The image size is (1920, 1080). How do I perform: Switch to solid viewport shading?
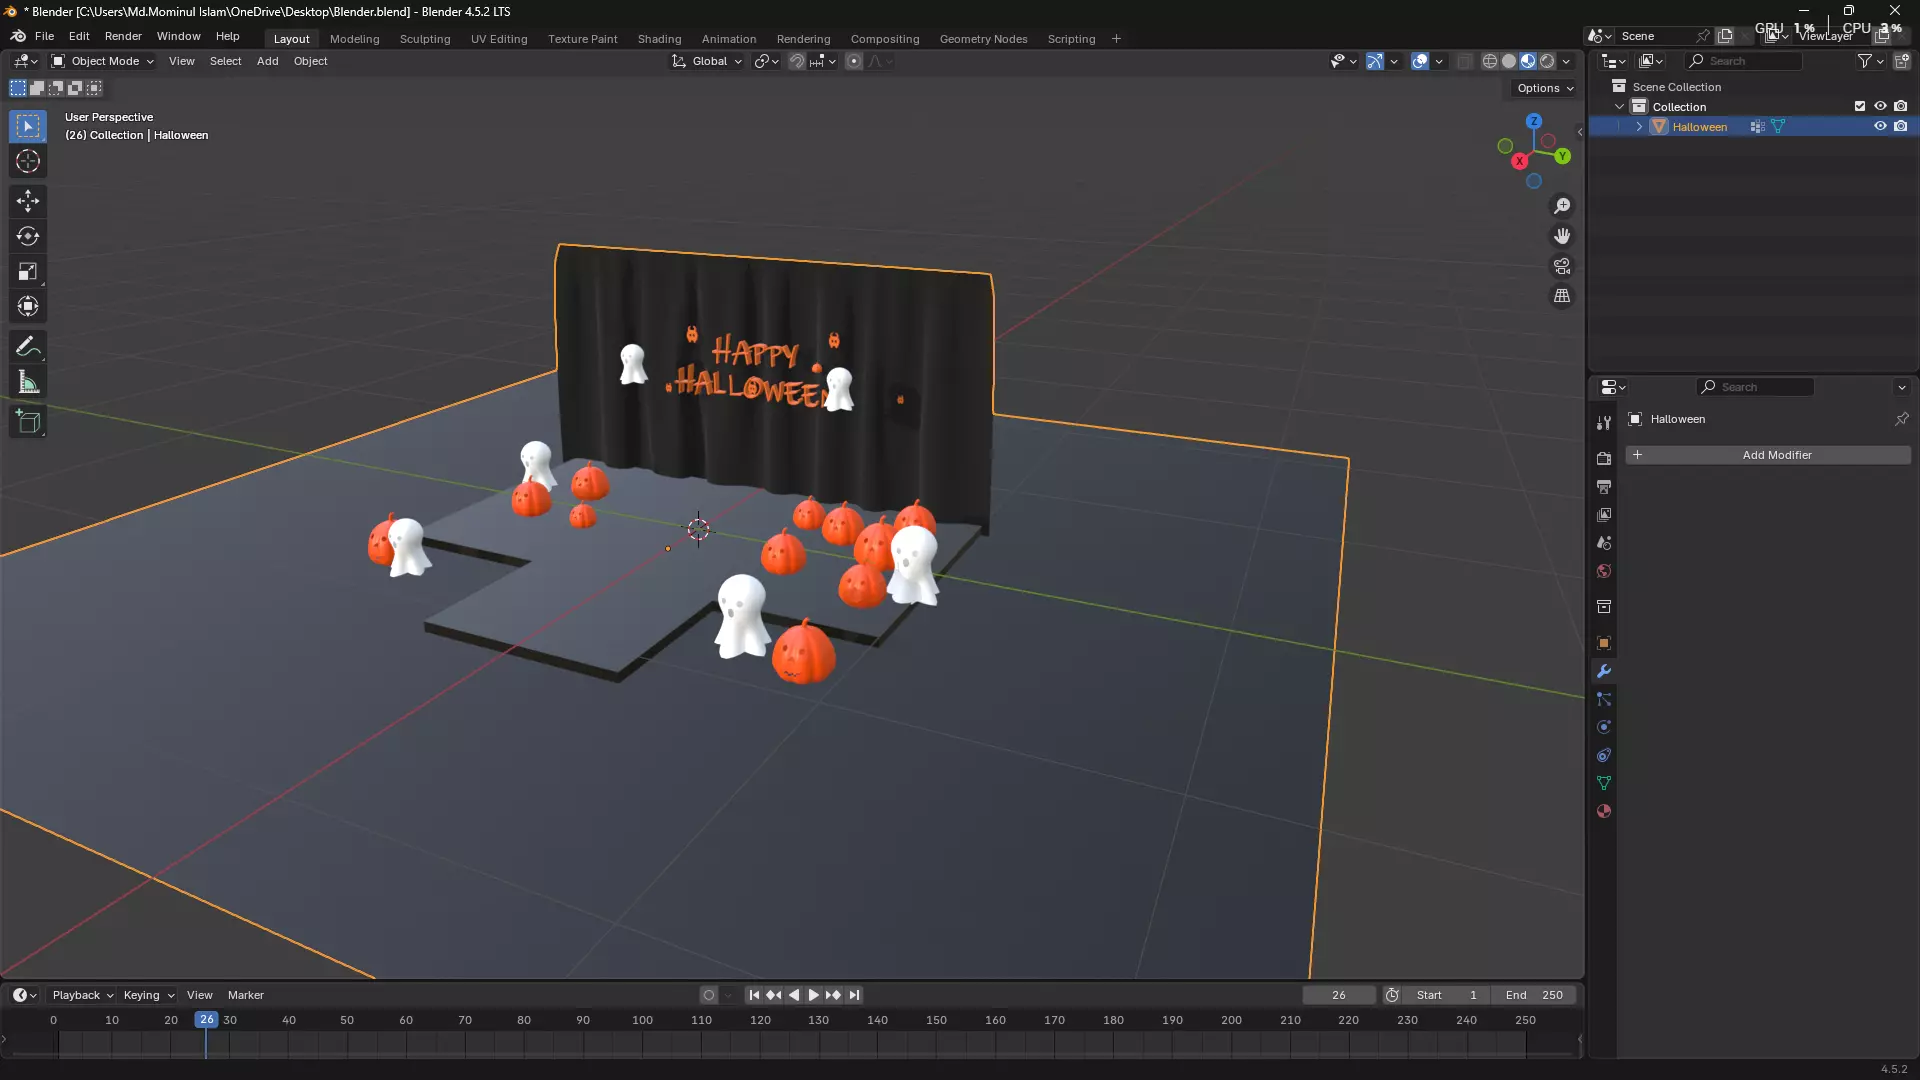pos(1509,61)
